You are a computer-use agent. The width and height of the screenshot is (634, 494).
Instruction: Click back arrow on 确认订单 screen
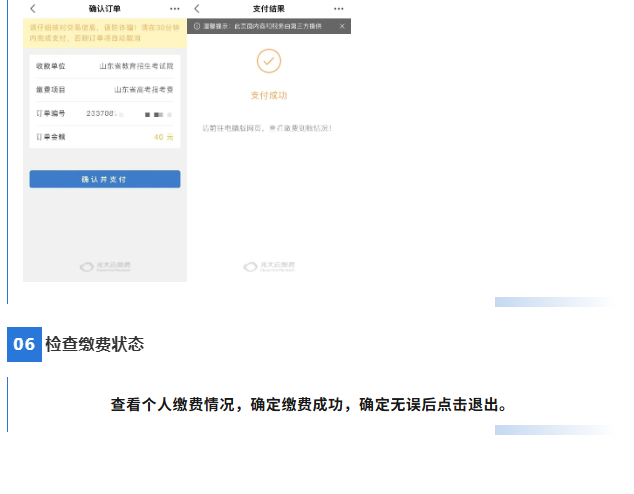(32, 9)
